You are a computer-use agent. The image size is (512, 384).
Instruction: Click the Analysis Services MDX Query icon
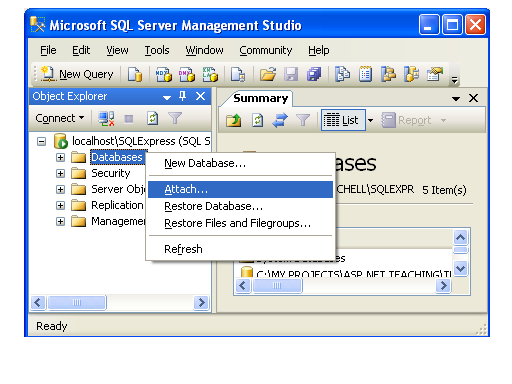click(164, 74)
